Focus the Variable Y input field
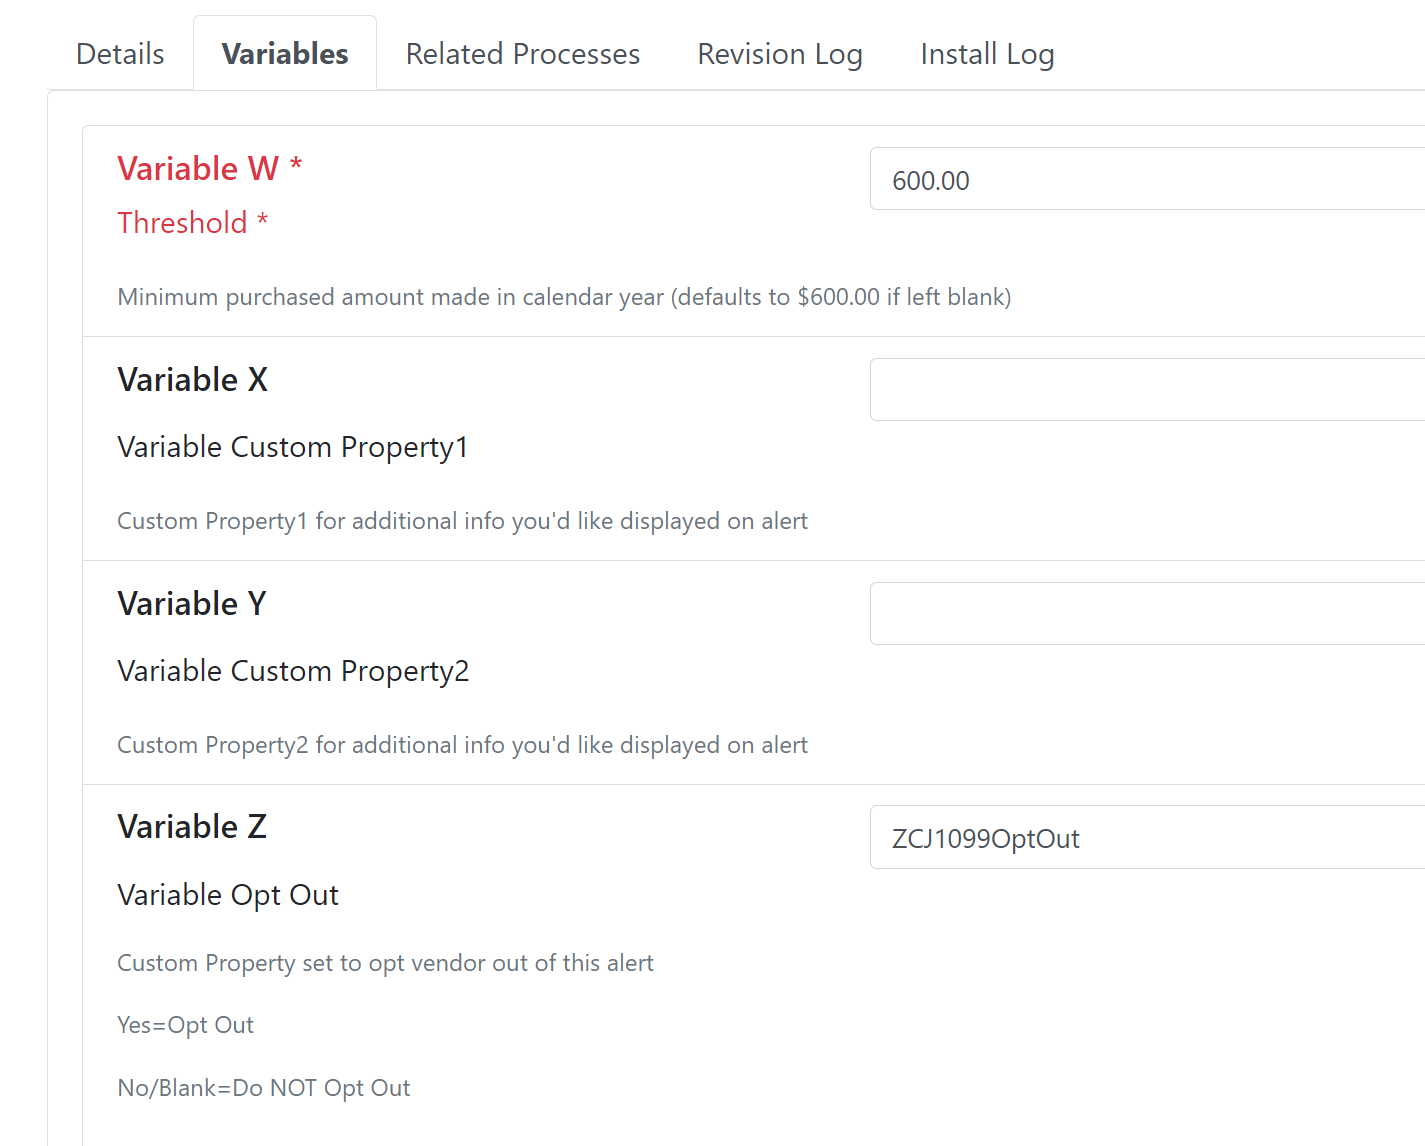 pyautogui.click(x=1147, y=613)
